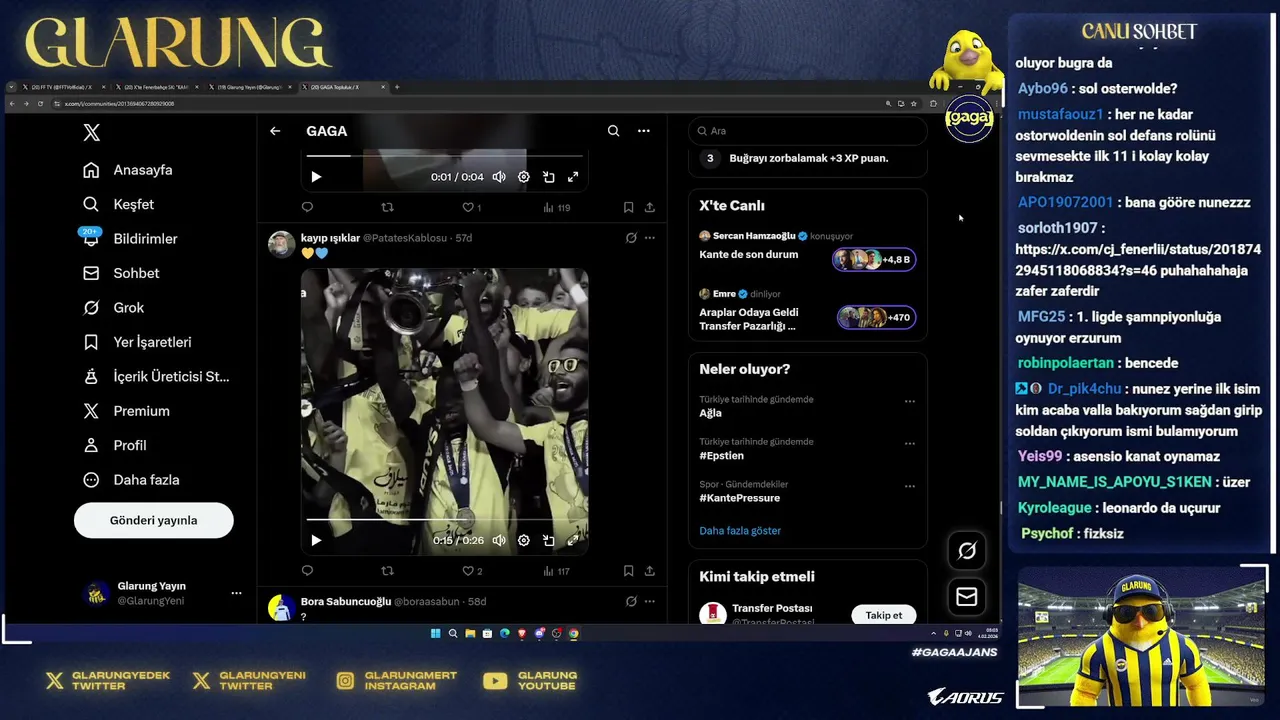Click Windows Start button in taskbar

(x=435, y=633)
